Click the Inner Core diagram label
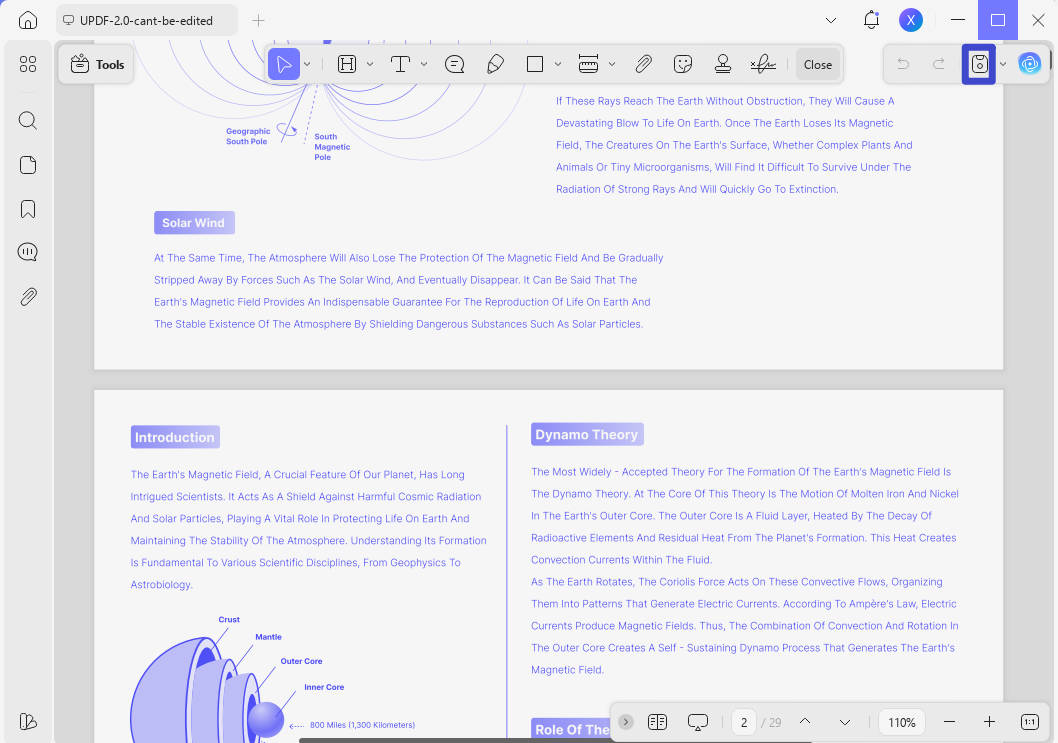 324,687
